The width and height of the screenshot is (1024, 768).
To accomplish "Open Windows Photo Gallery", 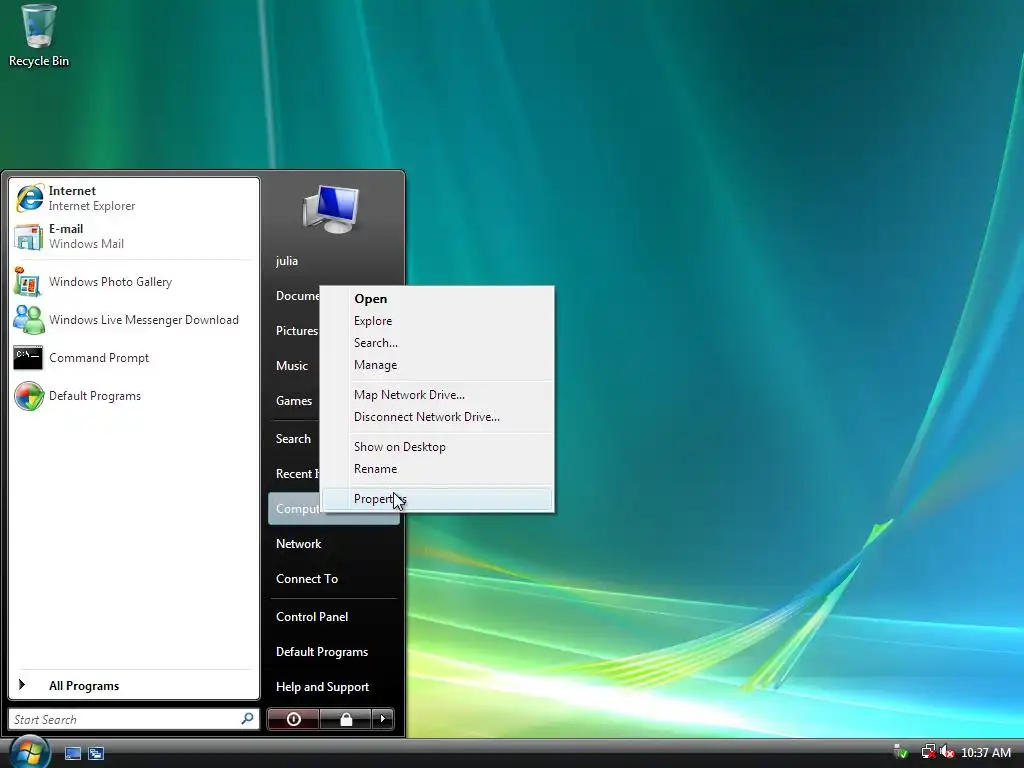I will click(134, 282).
